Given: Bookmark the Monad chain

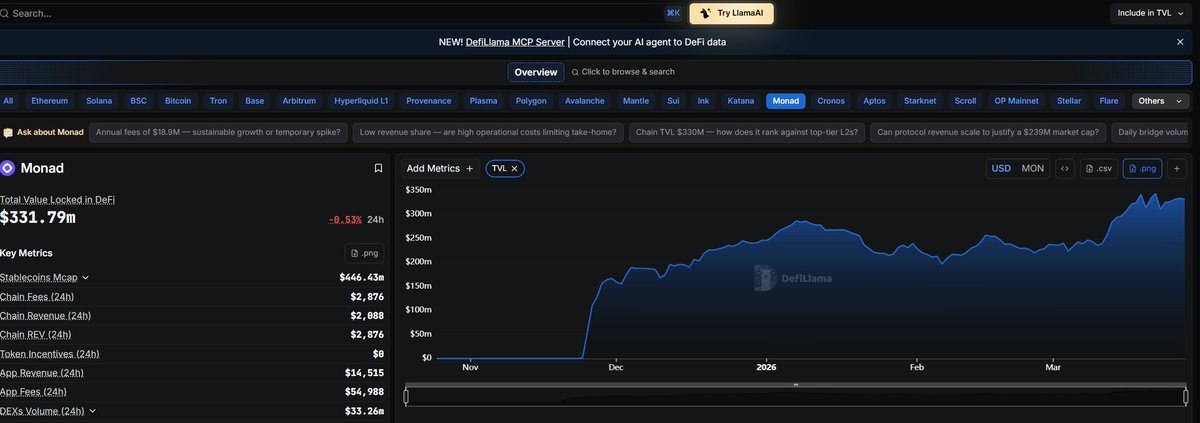Looking at the screenshot, I should pos(378,168).
